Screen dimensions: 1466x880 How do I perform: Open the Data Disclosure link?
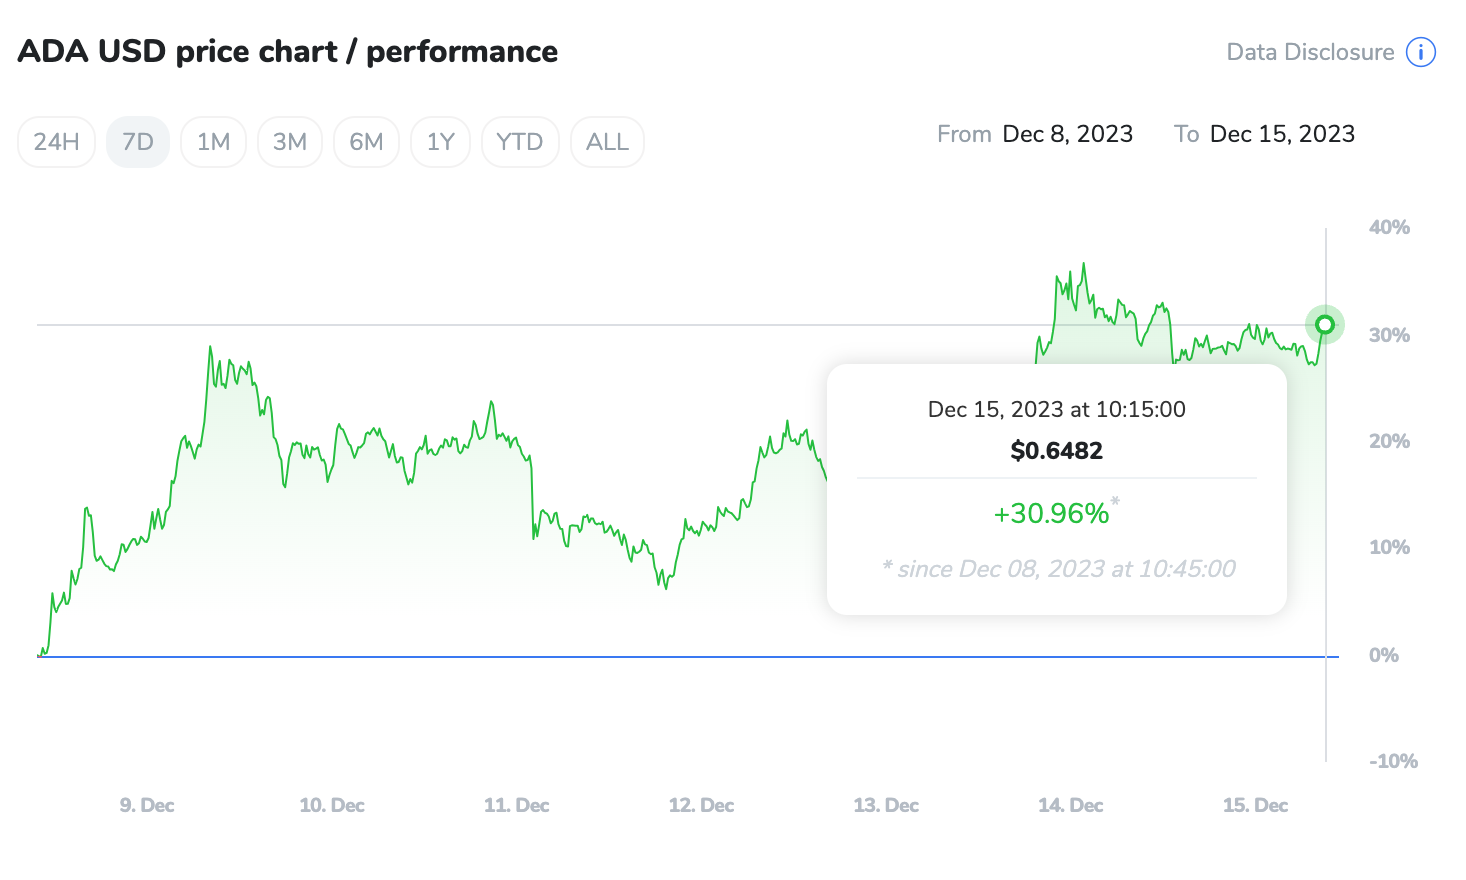(1309, 52)
